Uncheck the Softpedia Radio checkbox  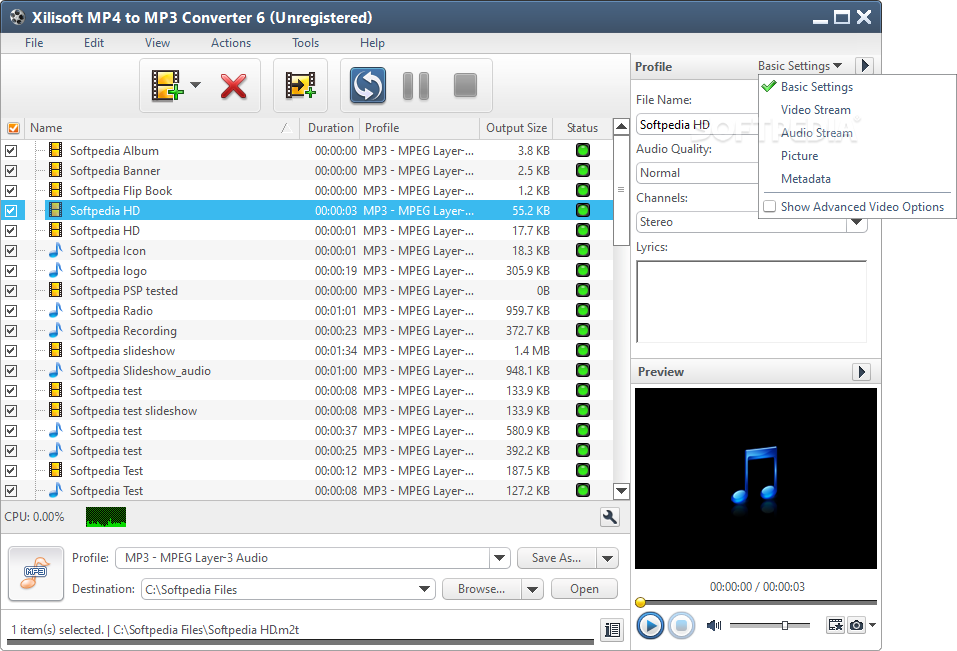click(11, 311)
